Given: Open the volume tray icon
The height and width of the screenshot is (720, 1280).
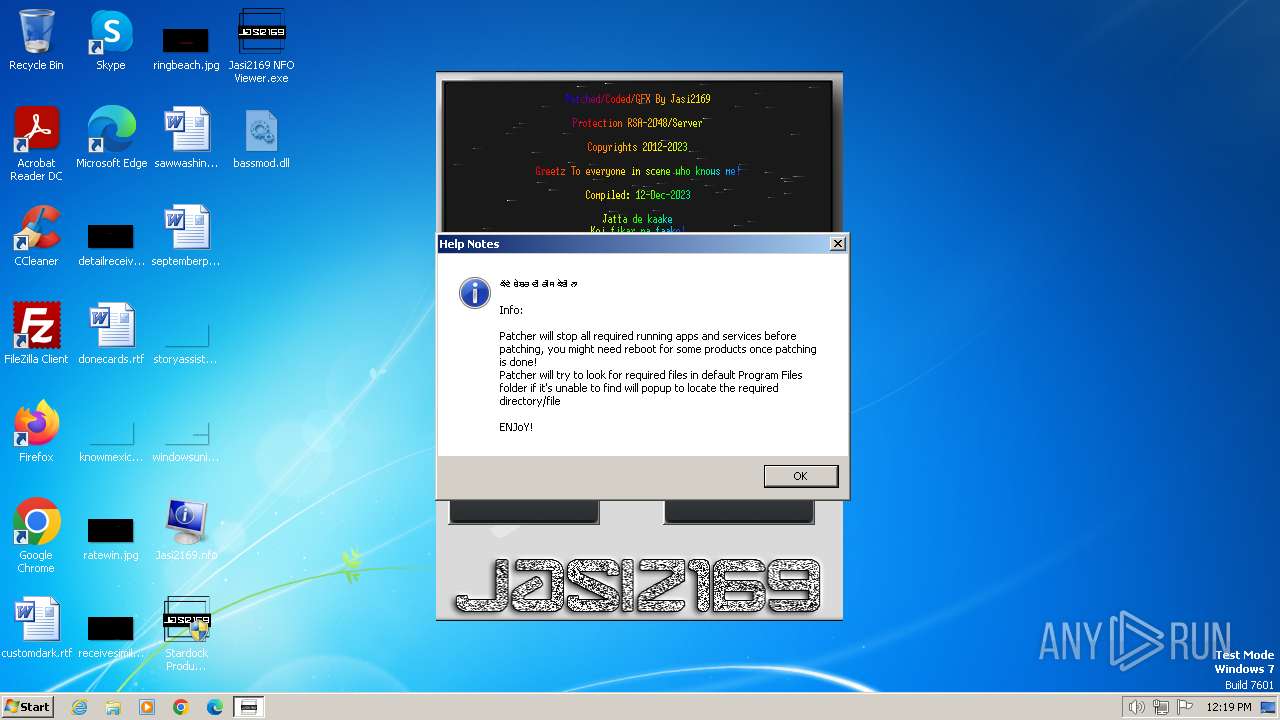Looking at the screenshot, I should click(1136, 707).
